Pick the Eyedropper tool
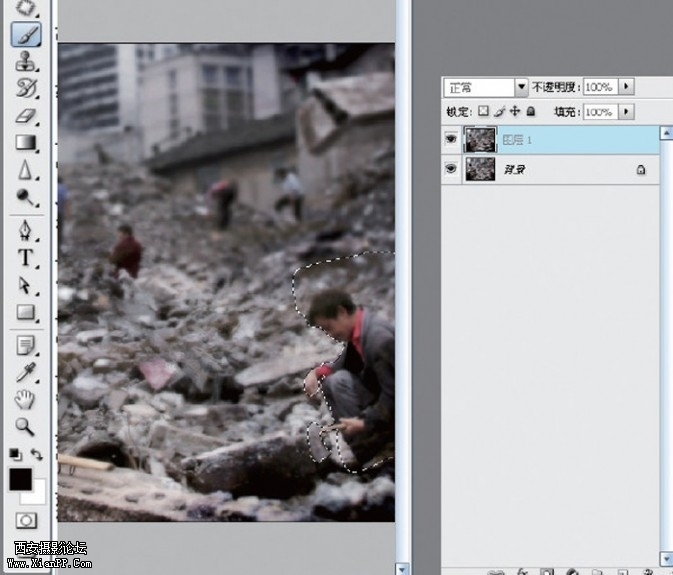The height and width of the screenshot is (575, 673). coord(26,373)
